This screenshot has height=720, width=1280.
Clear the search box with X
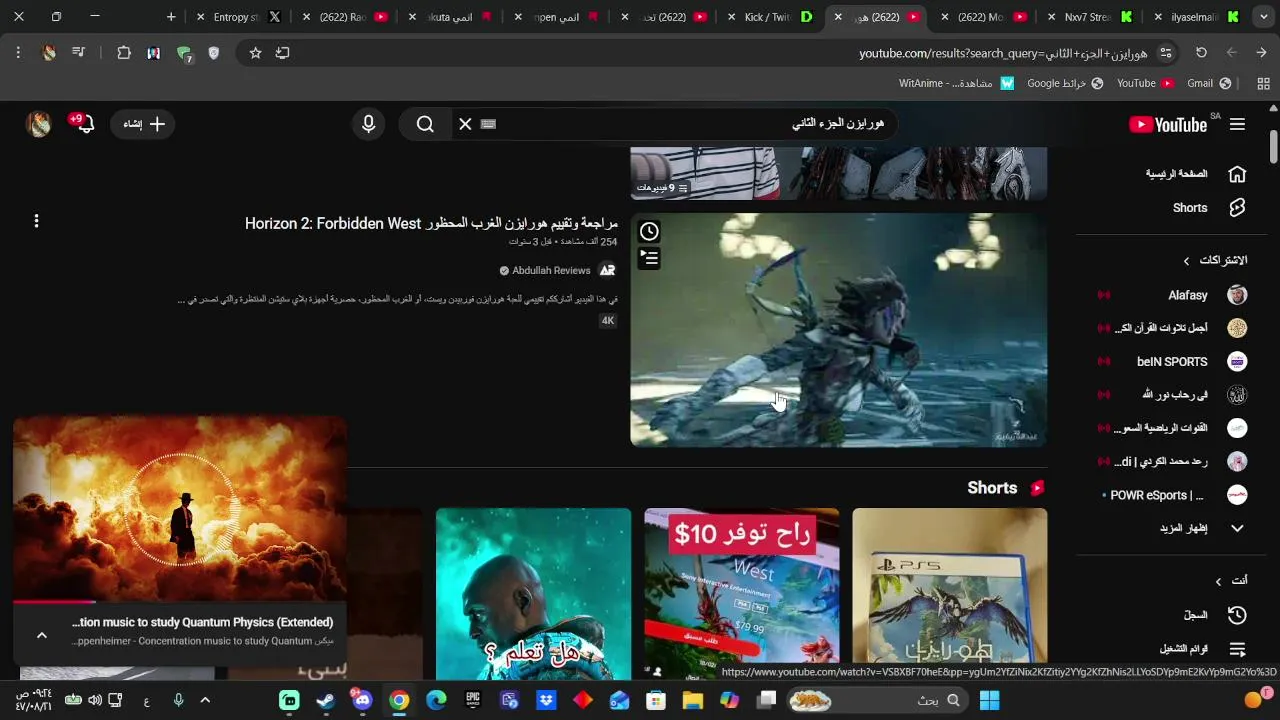pyautogui.click(x=465, y=124)
